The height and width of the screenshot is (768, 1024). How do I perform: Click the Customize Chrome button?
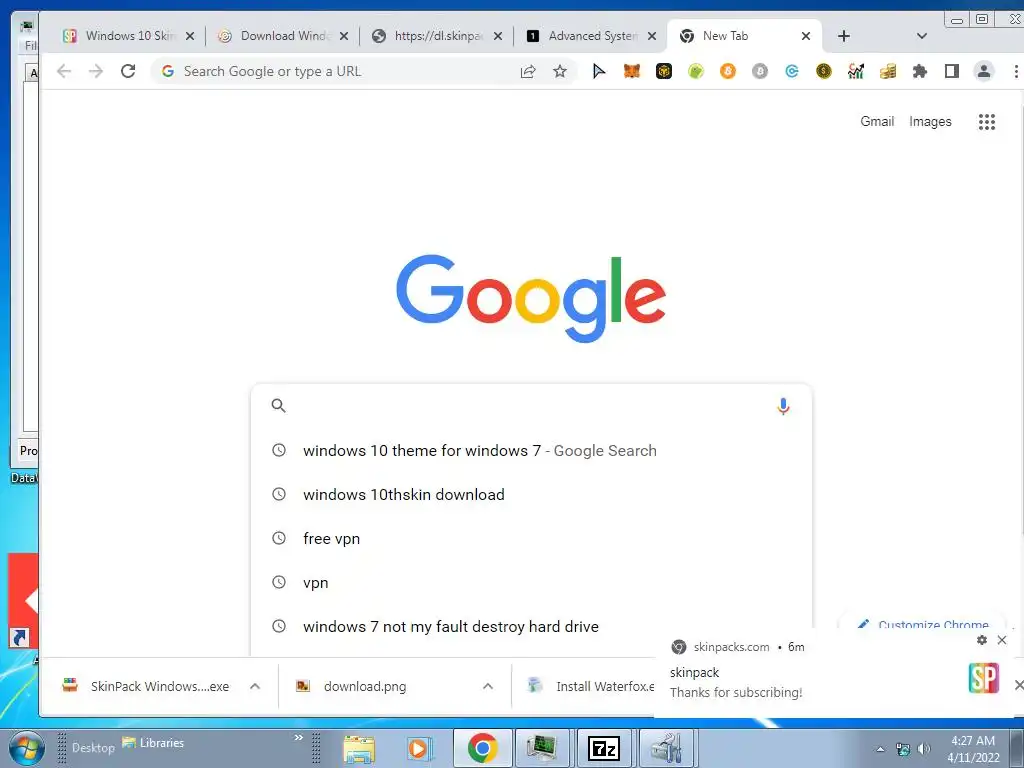(x=923, y=624)
